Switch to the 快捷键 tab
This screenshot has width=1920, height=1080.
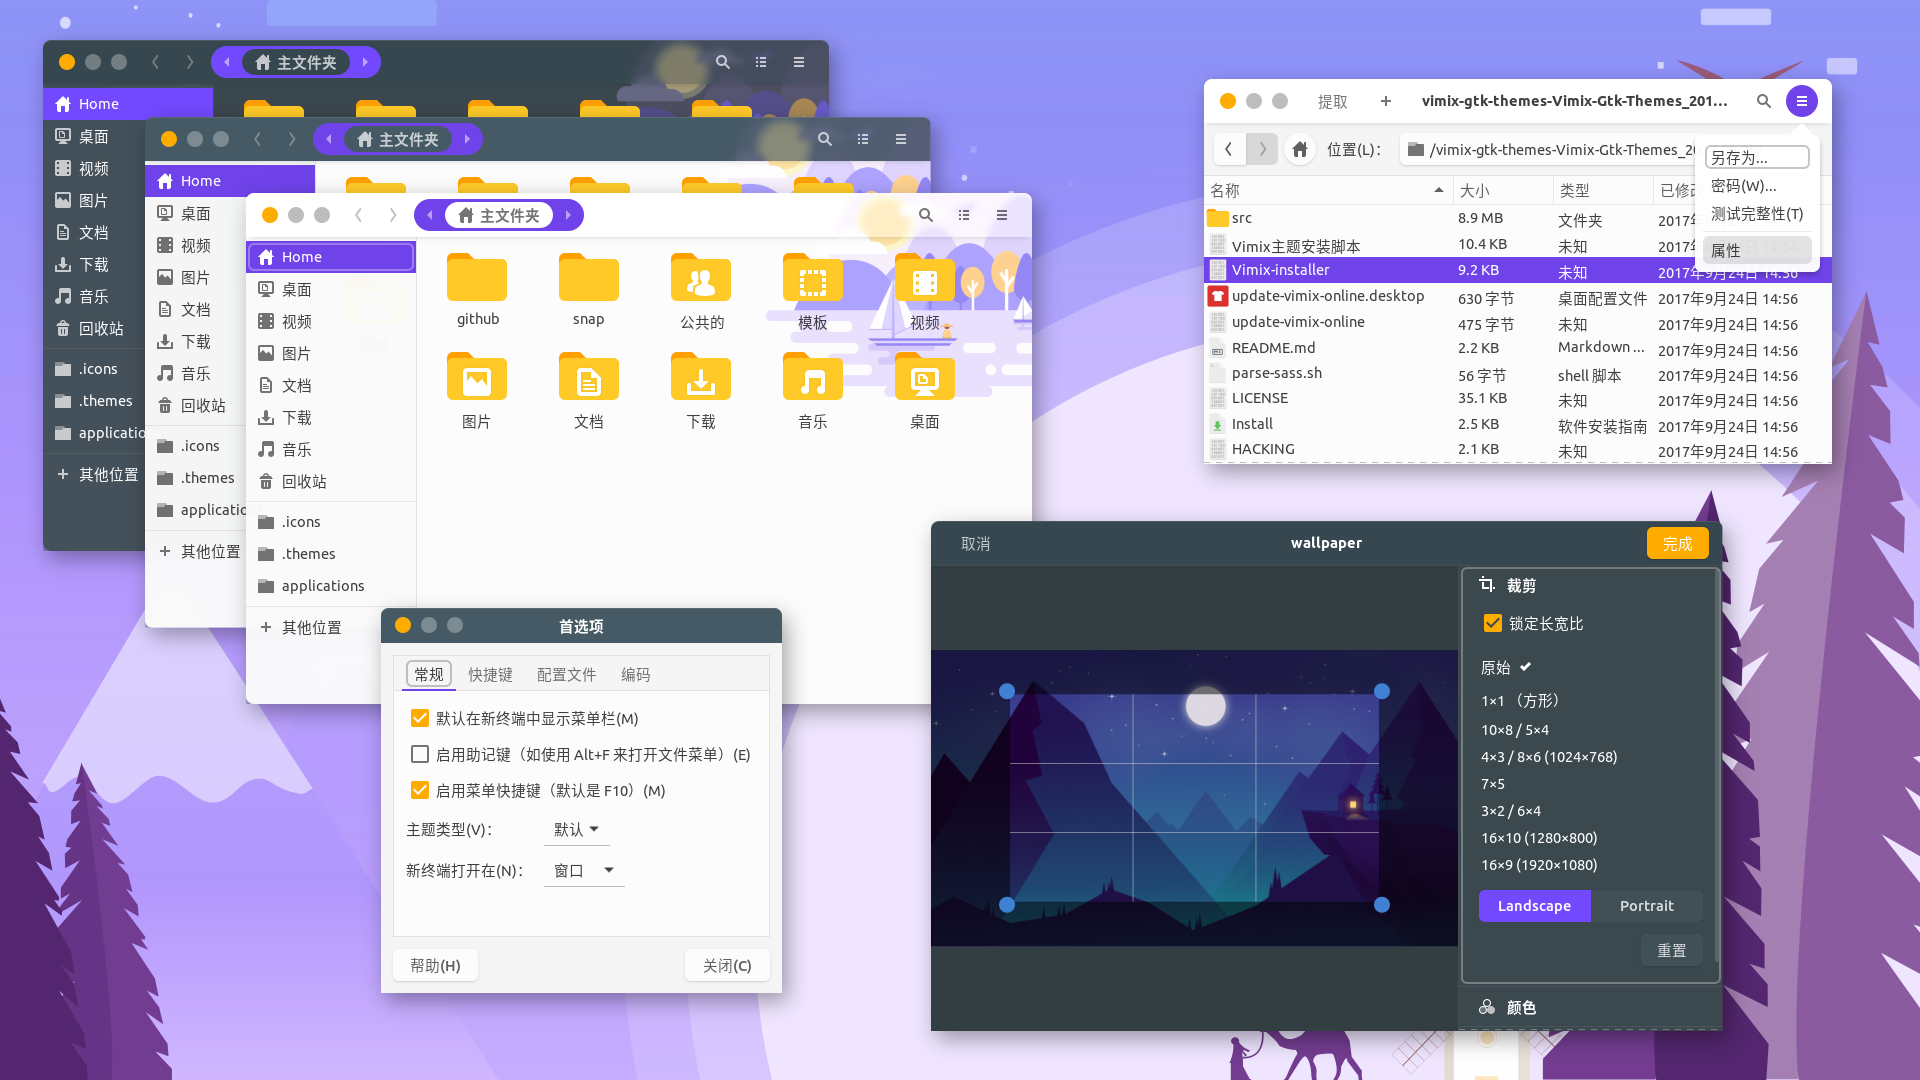click(490, 674)
